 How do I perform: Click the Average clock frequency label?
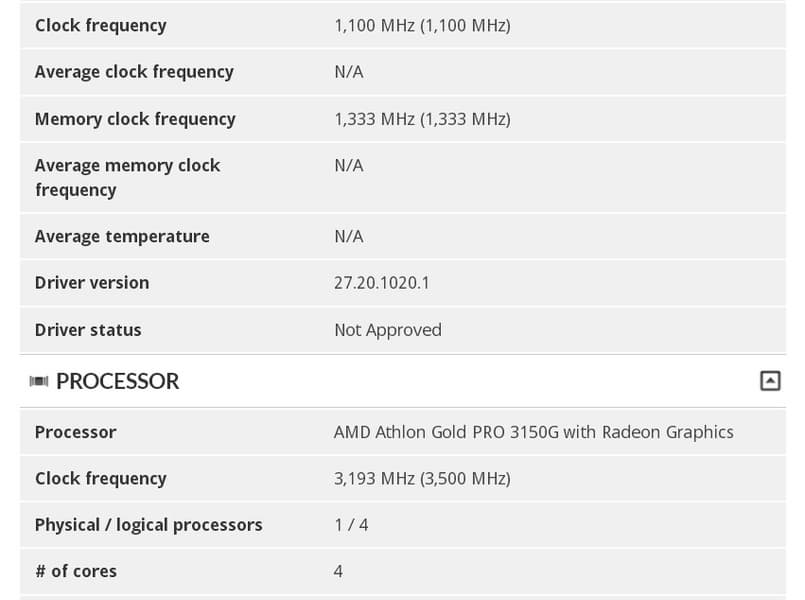tap(134, 72)
